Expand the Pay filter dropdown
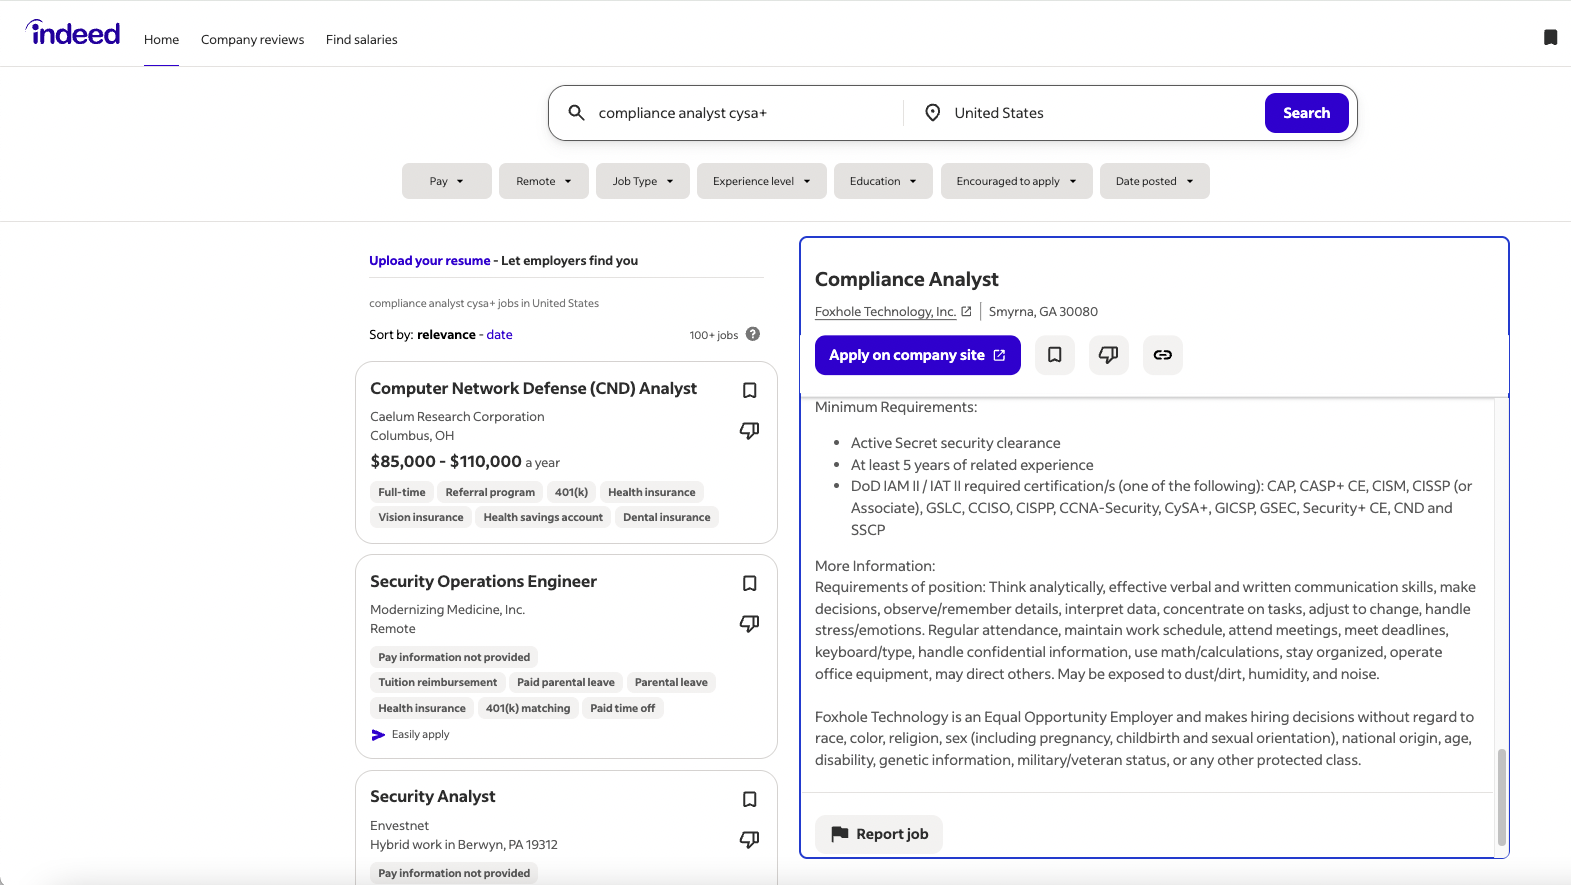This screenshot has height=885, width=1571. [446, 181]
